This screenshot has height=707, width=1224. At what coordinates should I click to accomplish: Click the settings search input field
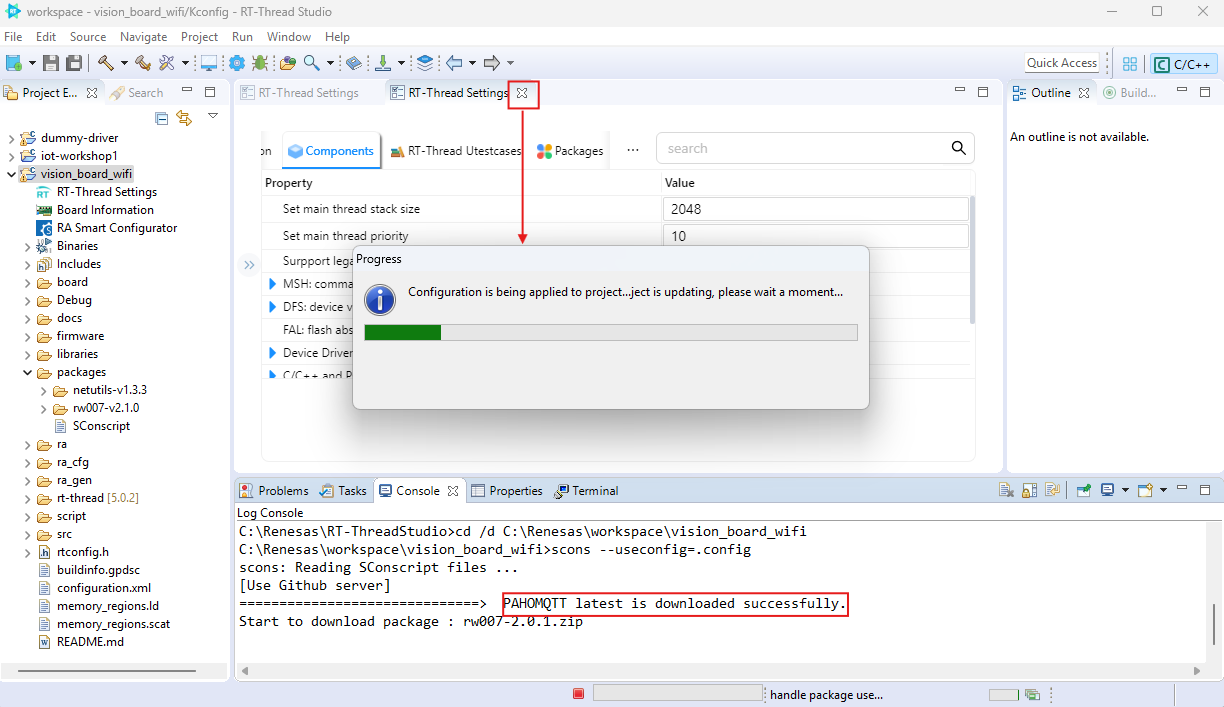click(800, 149)
